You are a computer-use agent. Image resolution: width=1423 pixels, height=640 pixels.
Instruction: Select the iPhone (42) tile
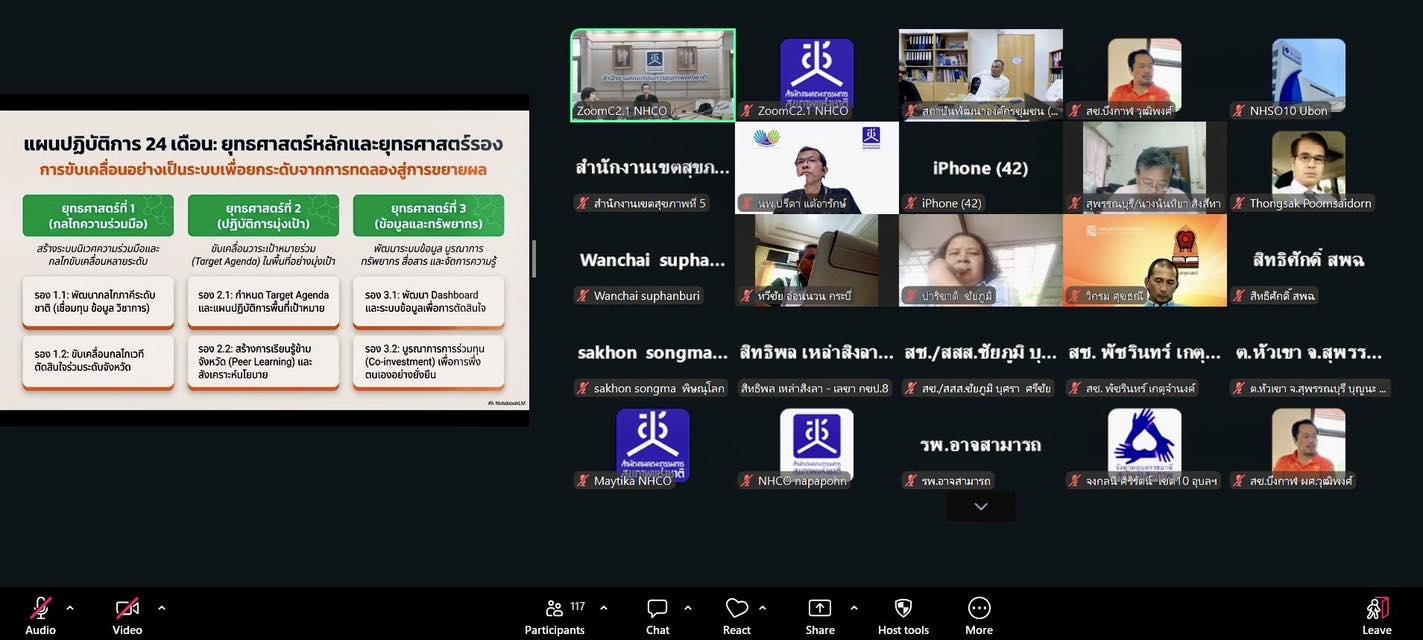coord(981,168)
